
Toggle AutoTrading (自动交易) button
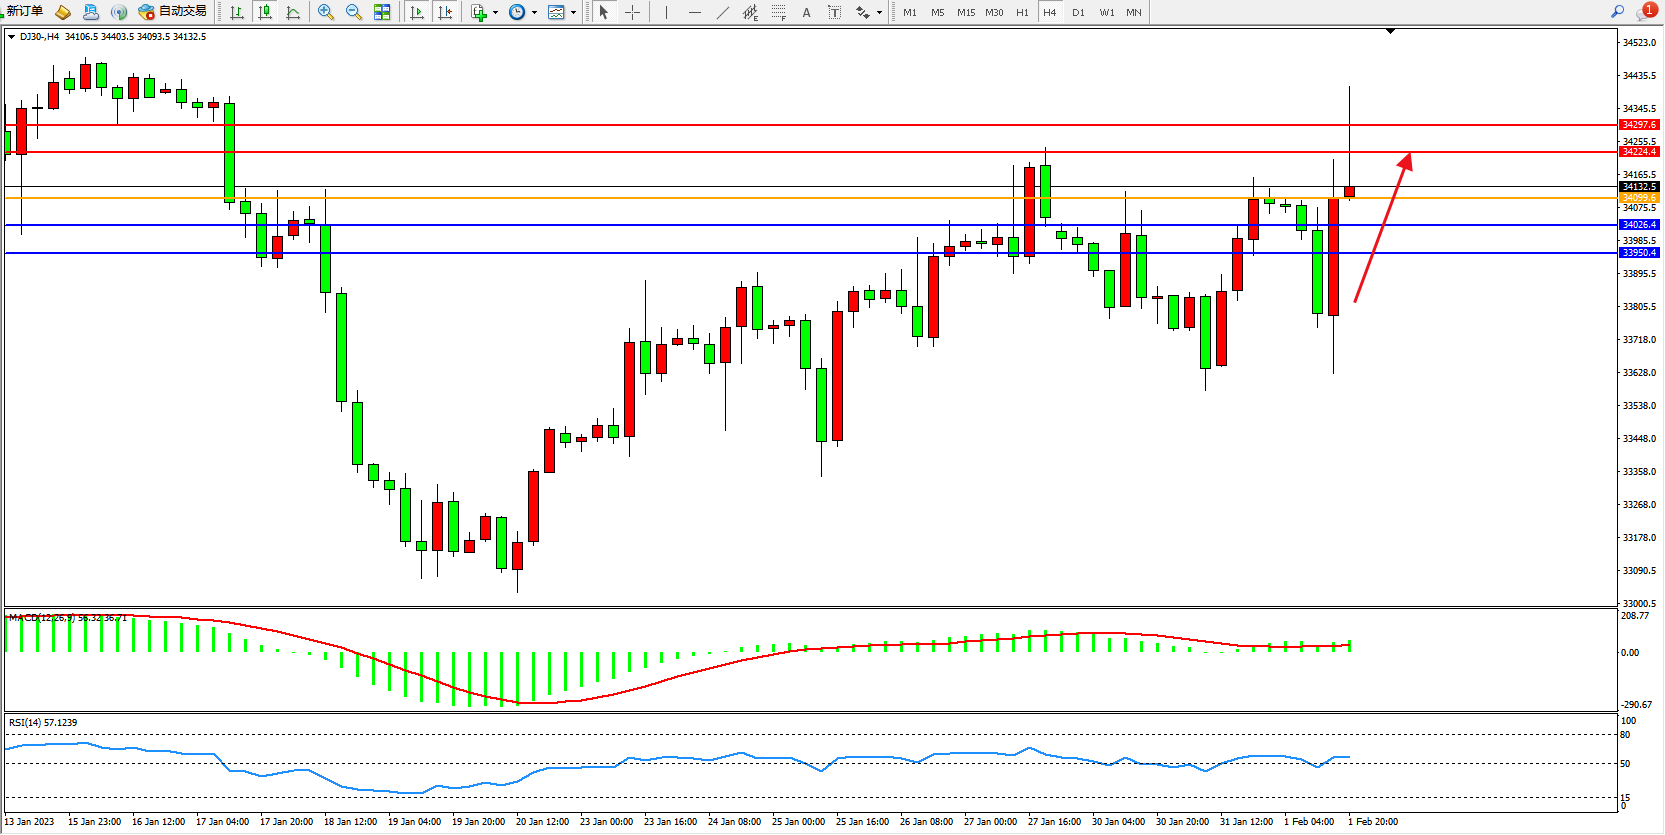(x=173, y=12)
